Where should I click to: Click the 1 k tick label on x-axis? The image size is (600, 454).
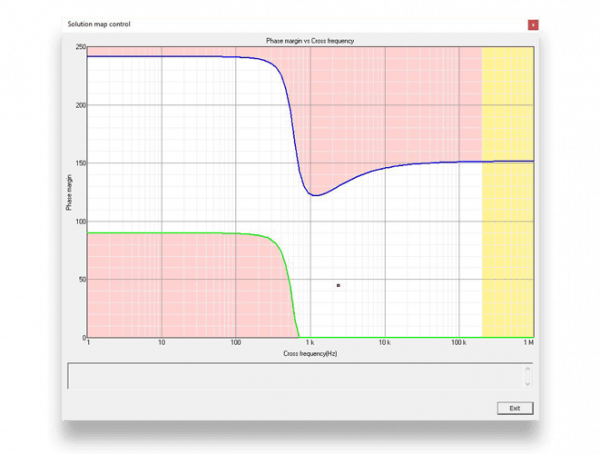[x=309, y=344]
